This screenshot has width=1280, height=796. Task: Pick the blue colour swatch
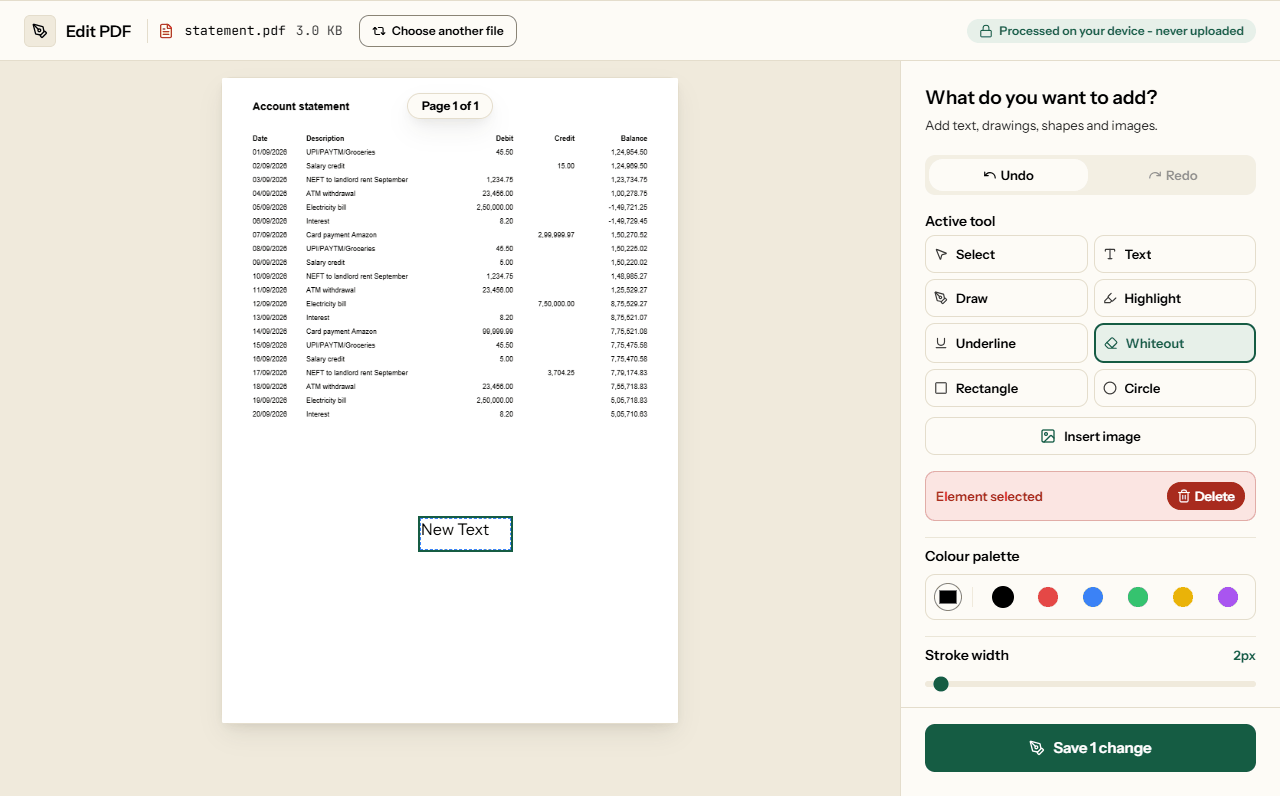1093,597
